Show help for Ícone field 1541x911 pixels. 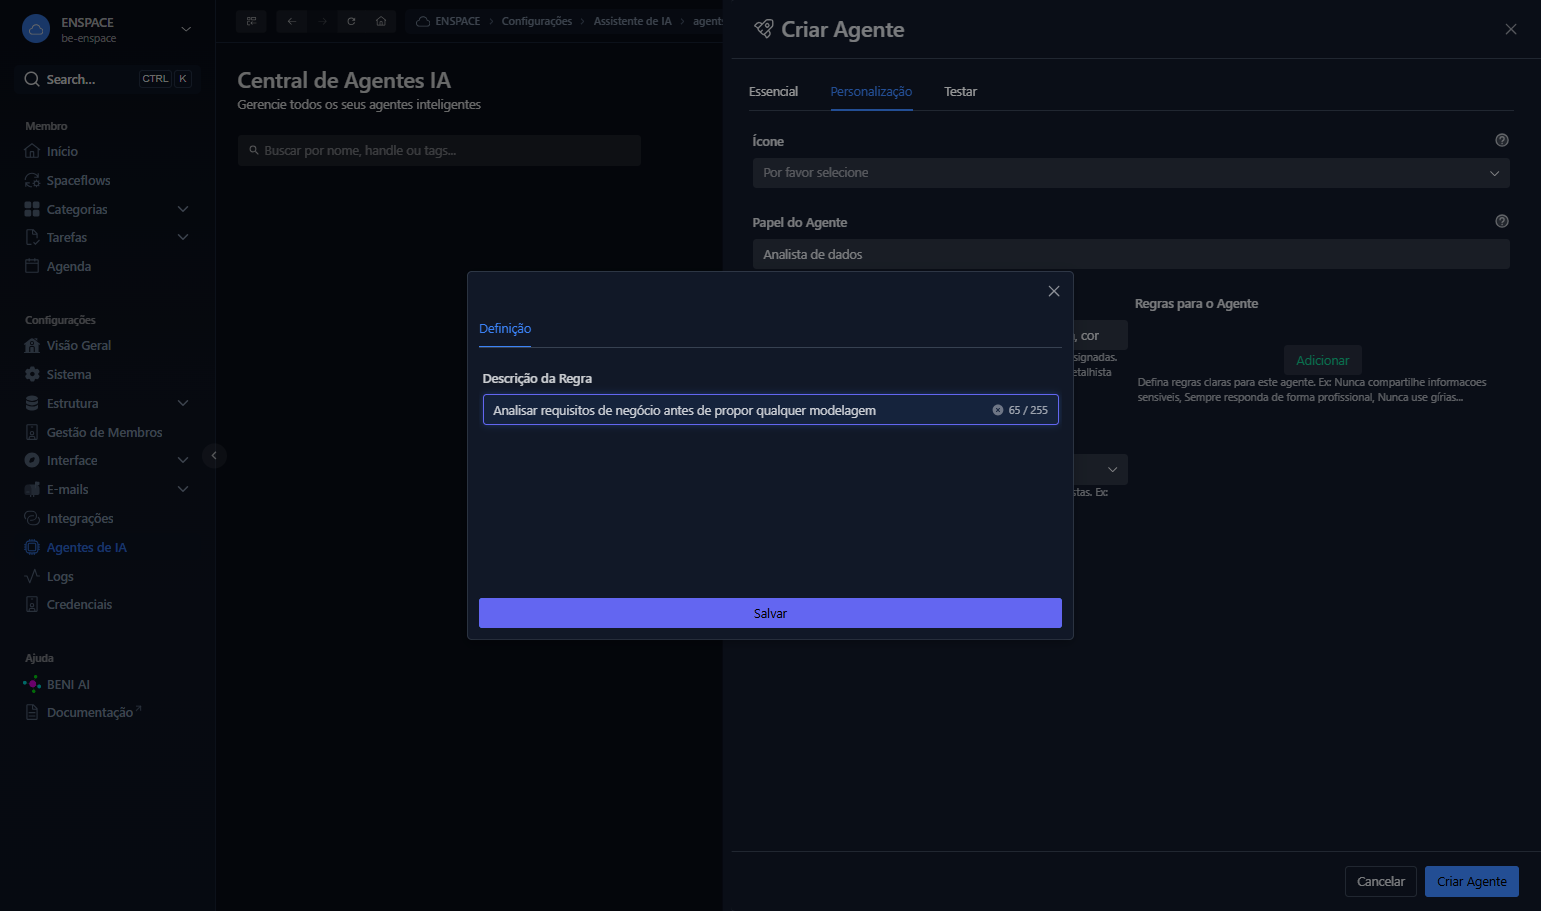click(x=1501, y=140)
